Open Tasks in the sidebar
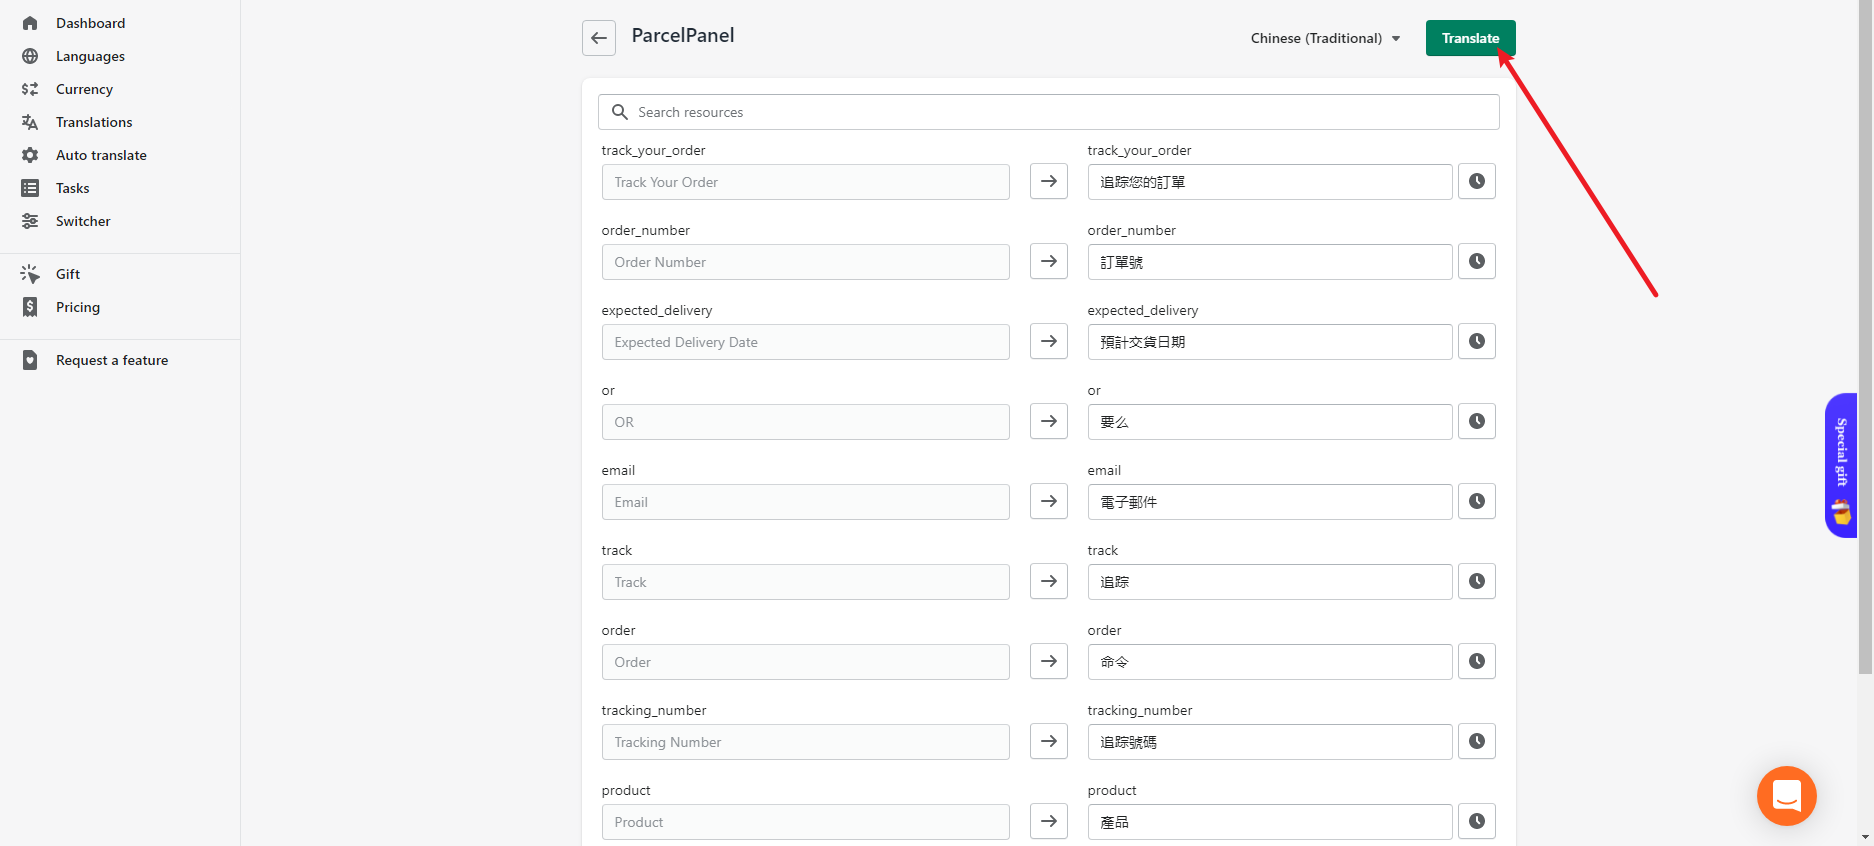This screenshot has width=1874, height=846. click(x=73, y=188)
